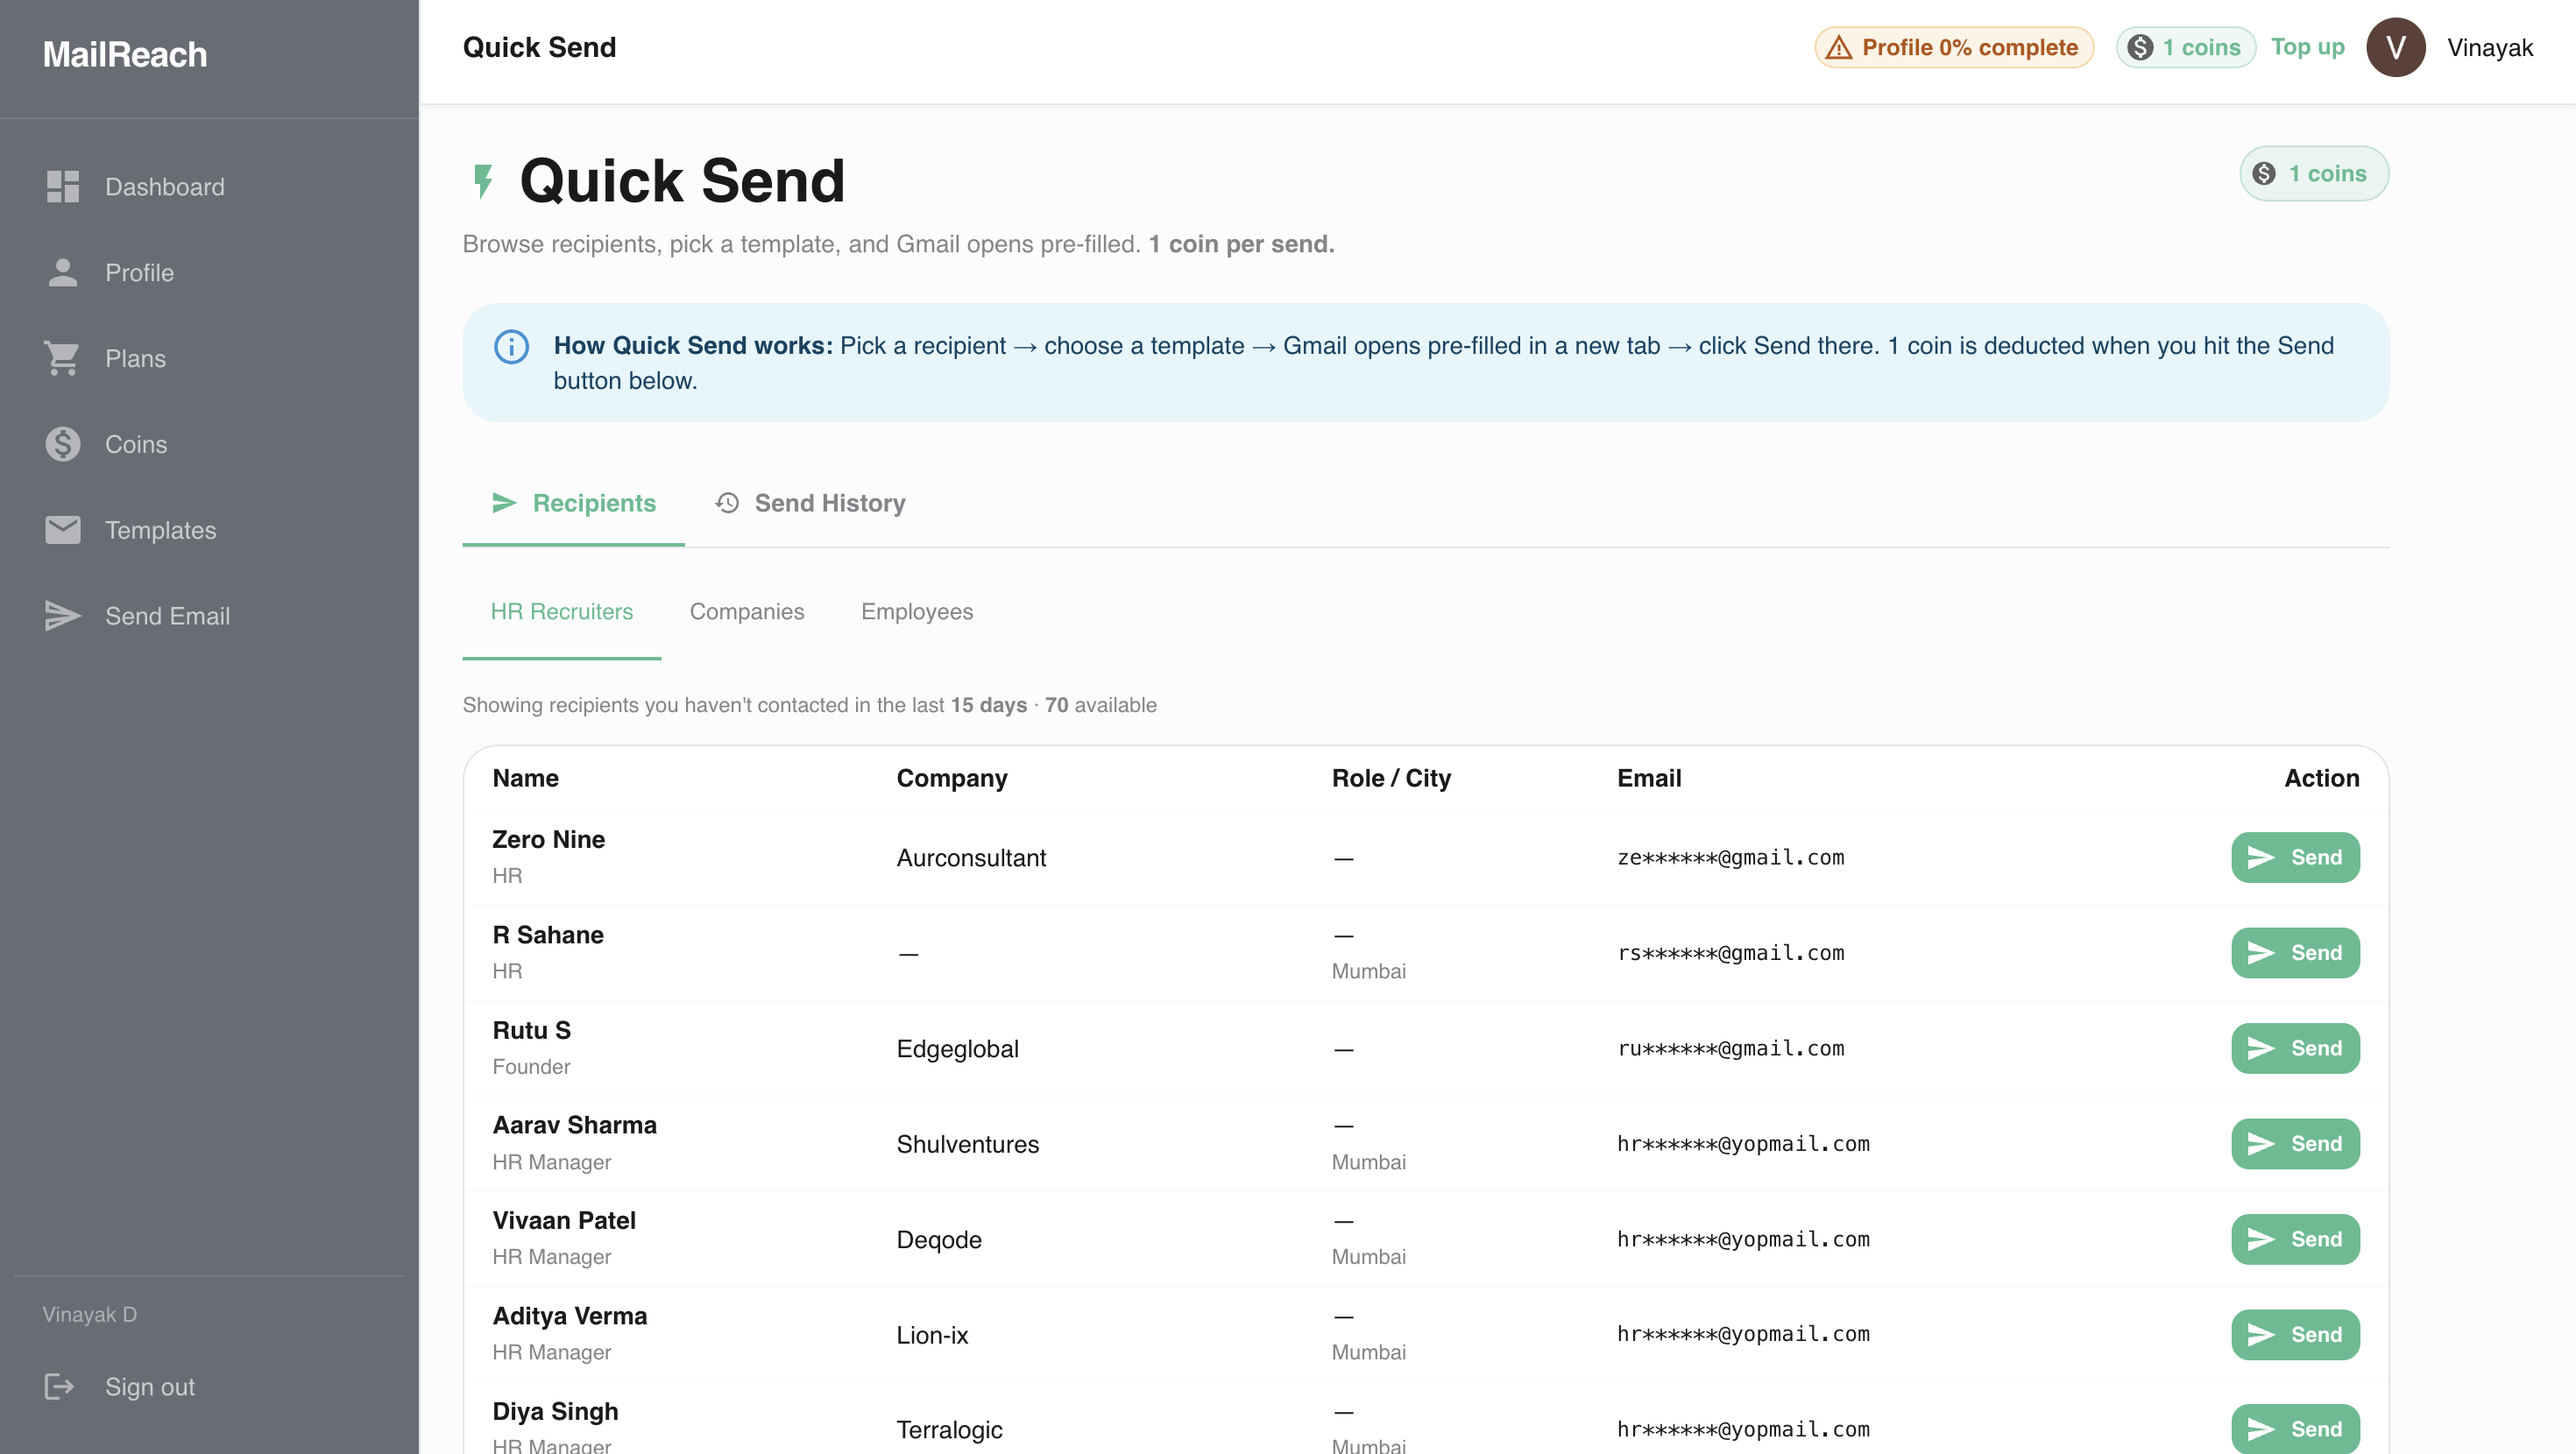Click the Templates envelope icon
Screen dimensions: 2576x1454
pos(62,530)
